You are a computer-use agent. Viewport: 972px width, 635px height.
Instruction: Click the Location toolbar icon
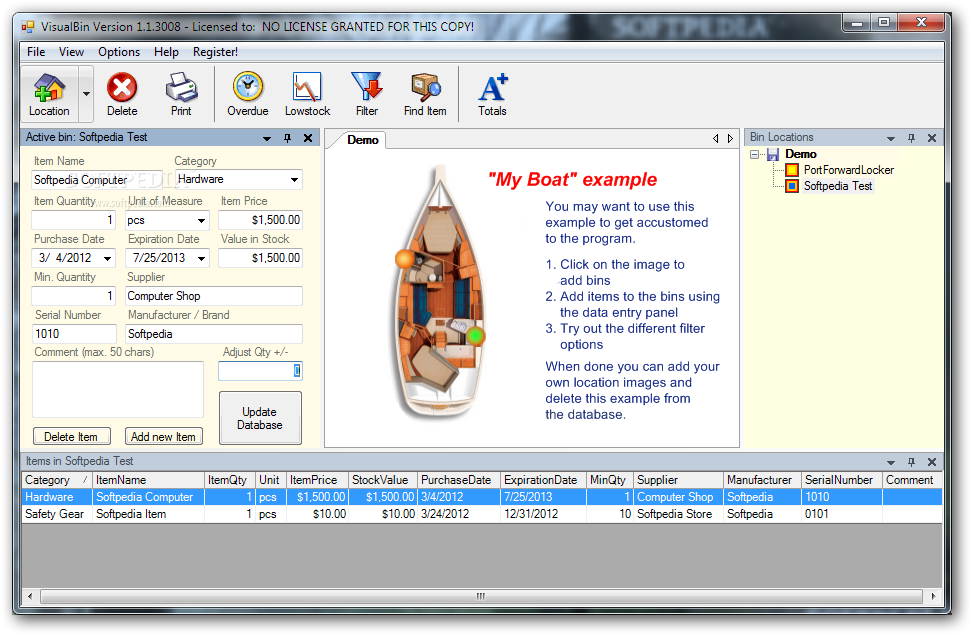point(50,94)
